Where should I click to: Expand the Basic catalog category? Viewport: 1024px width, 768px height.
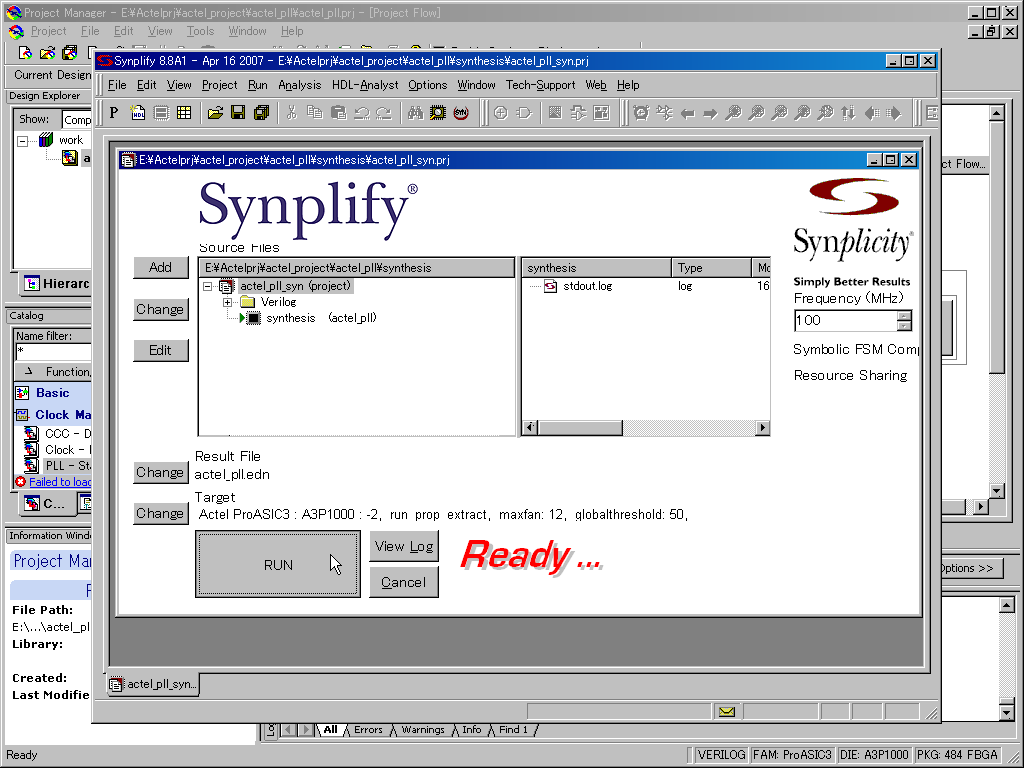pyautogui.click(x=52, y=392)
